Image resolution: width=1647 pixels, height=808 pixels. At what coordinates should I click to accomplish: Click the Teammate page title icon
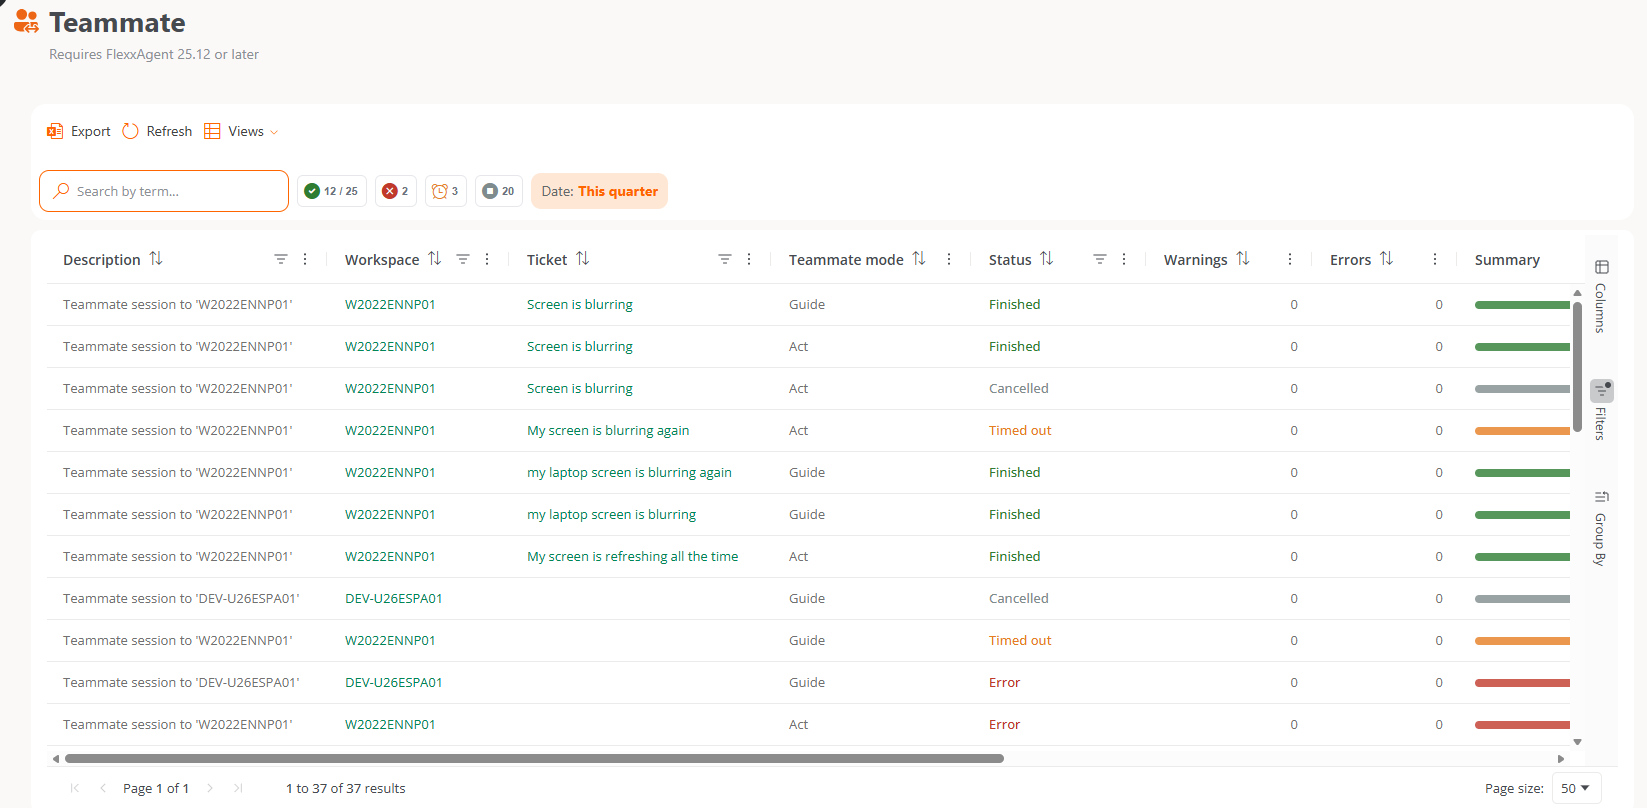[x=26, y=22]
